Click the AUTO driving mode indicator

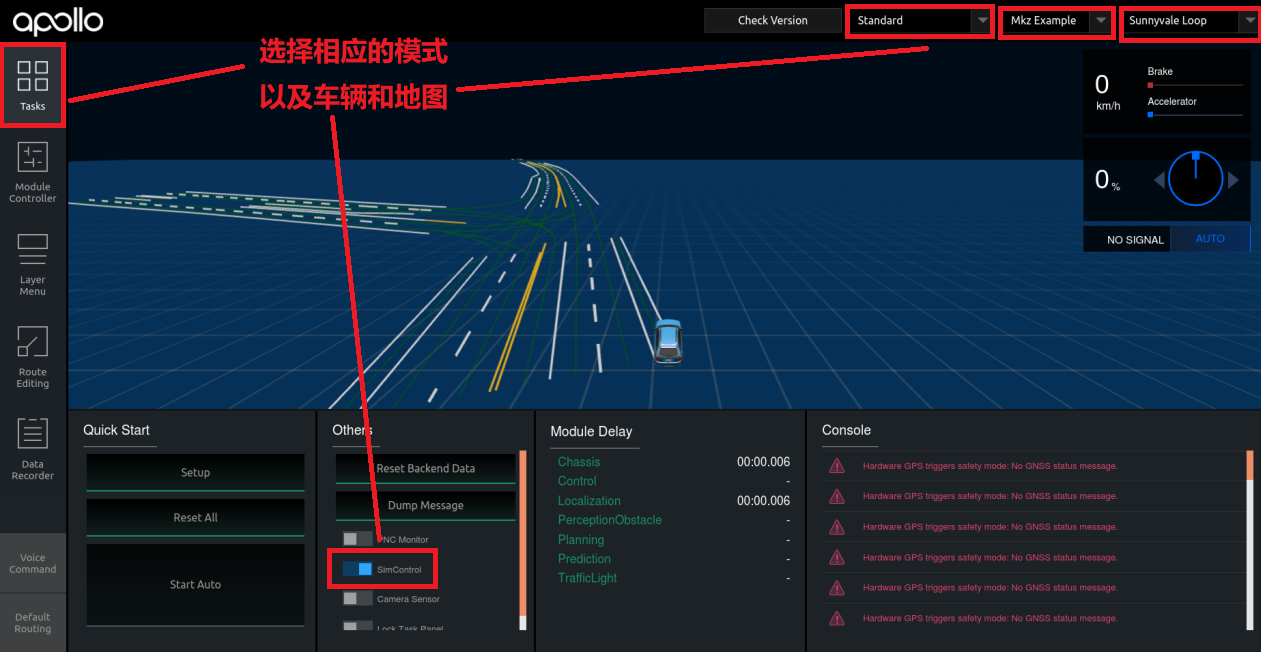(1210, 239)
